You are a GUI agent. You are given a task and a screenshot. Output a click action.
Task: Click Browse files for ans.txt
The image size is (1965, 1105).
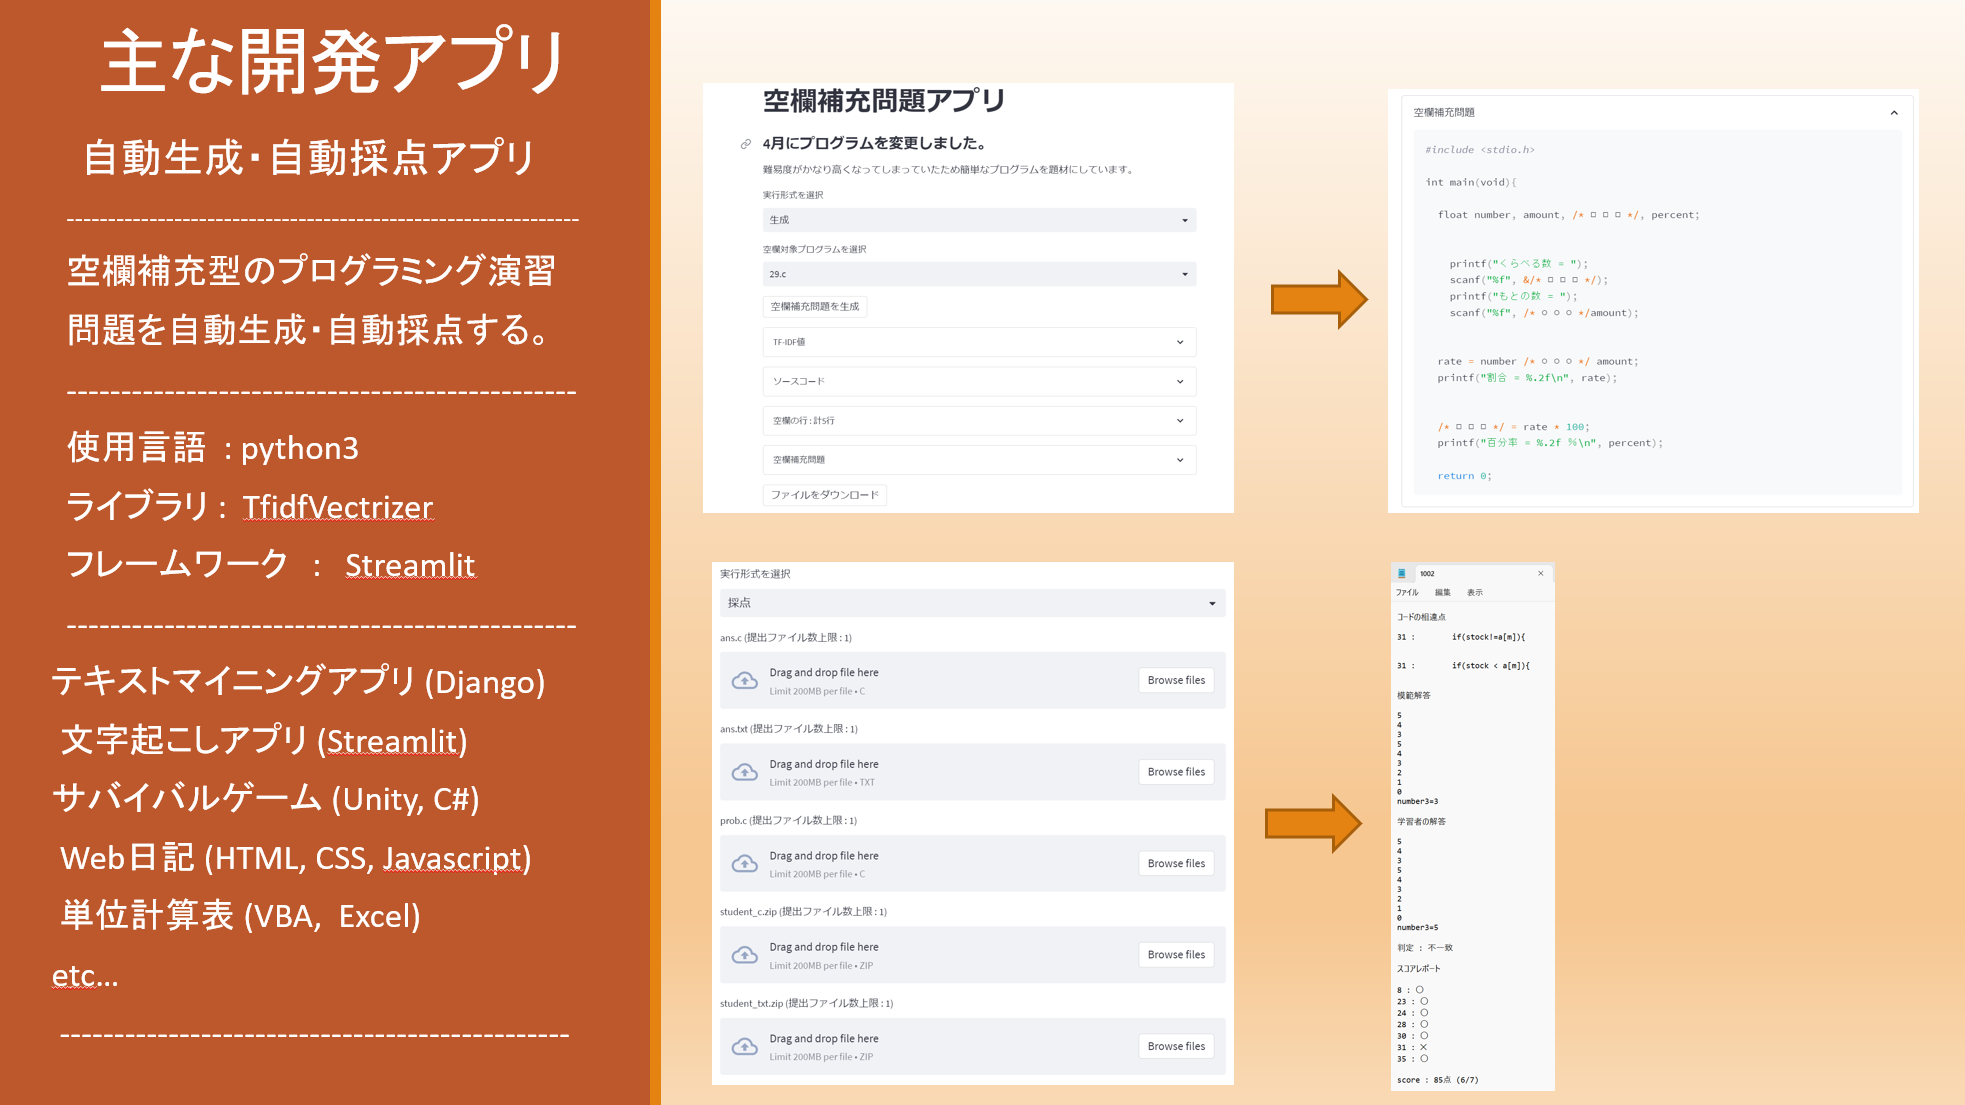(x=1176, y=772)
